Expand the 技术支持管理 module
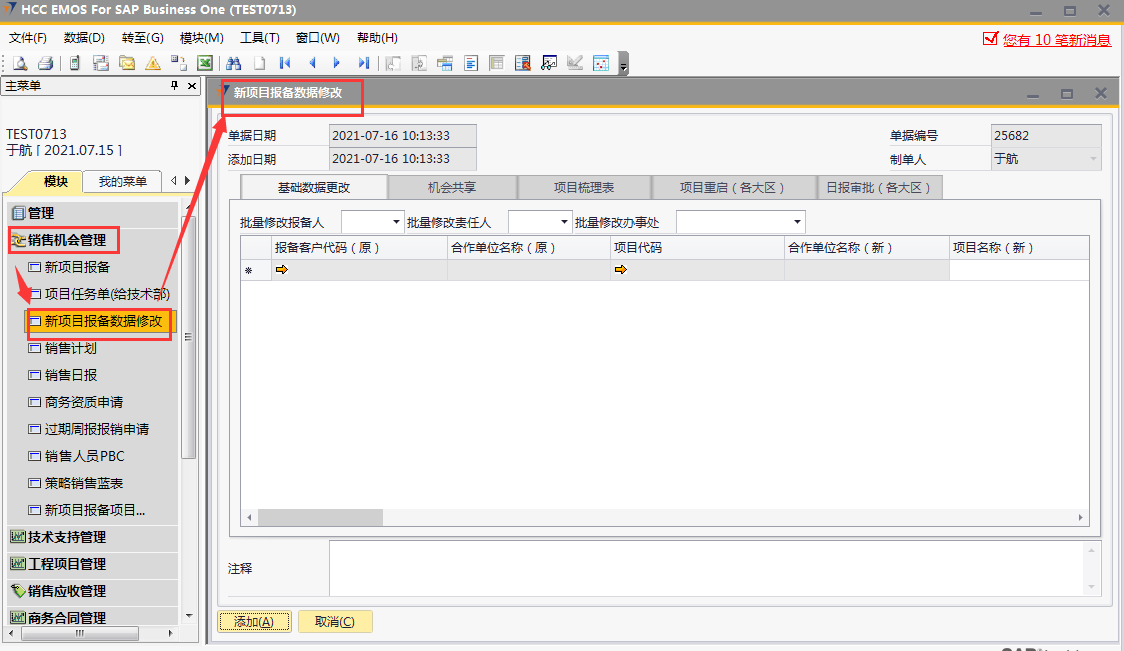This screenshot has height=651, width=1124. [x=67, y=537]
